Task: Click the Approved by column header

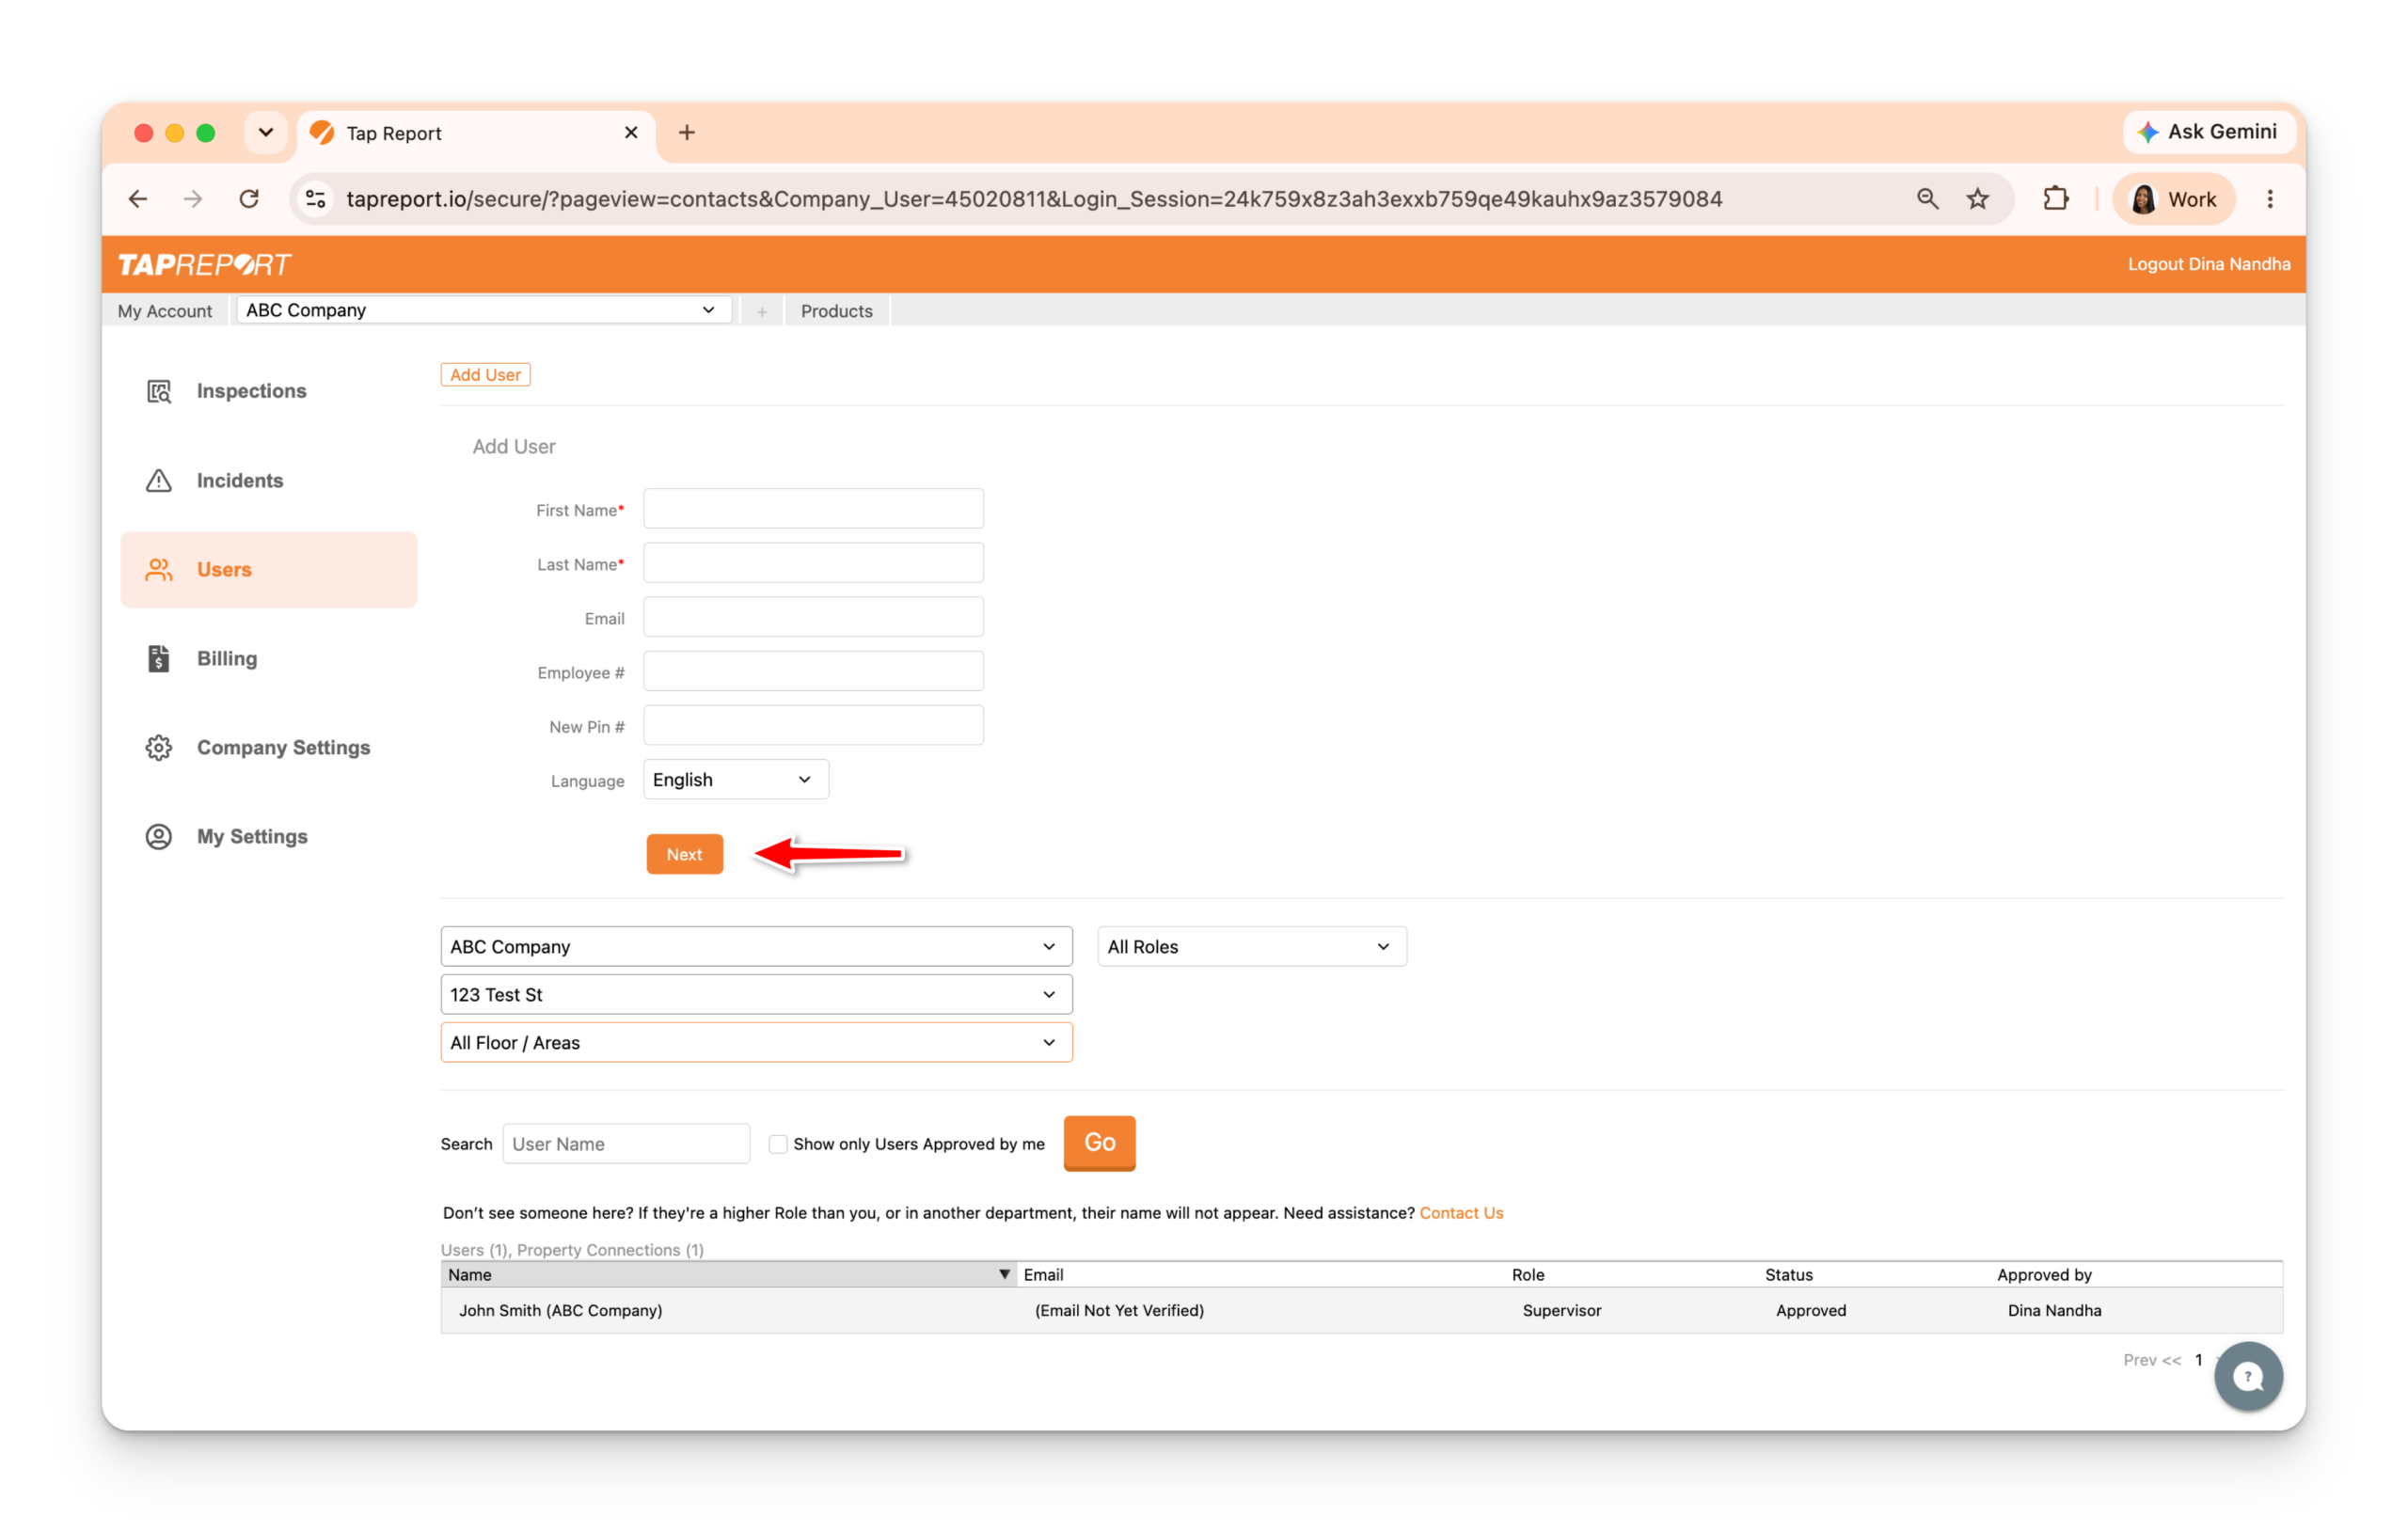Action: tap(2044, 1275)
